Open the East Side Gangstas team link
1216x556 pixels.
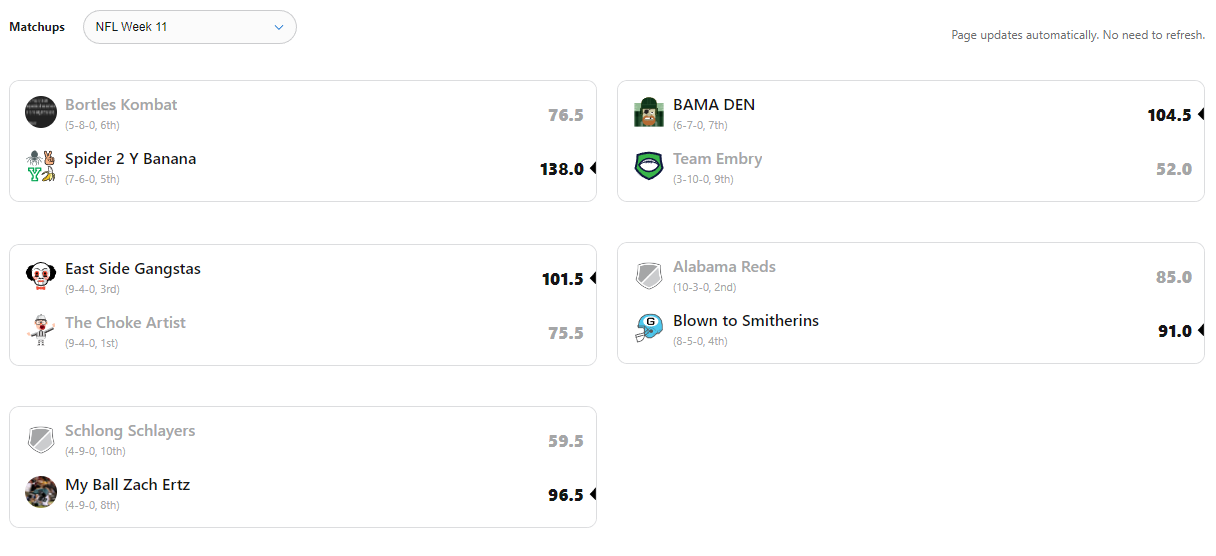[133, 269]
